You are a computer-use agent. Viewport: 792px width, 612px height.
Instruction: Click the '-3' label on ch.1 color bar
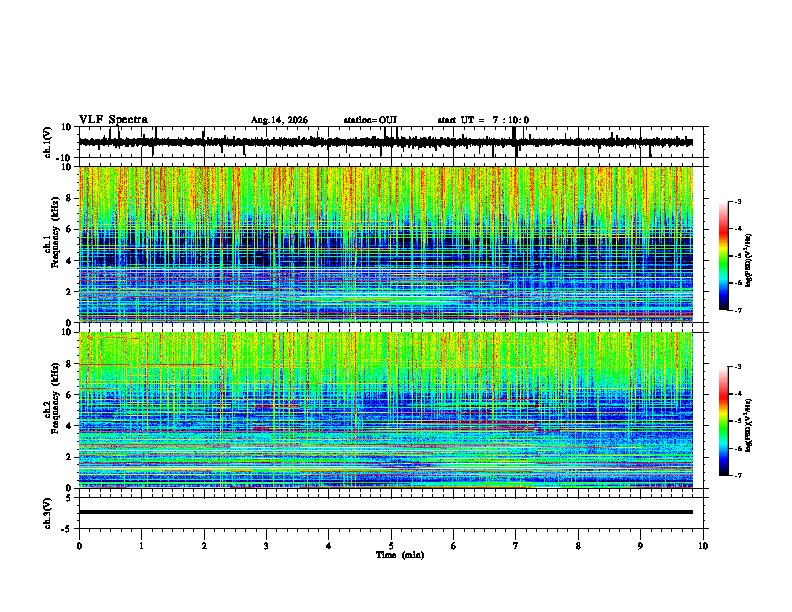[737, 201]
